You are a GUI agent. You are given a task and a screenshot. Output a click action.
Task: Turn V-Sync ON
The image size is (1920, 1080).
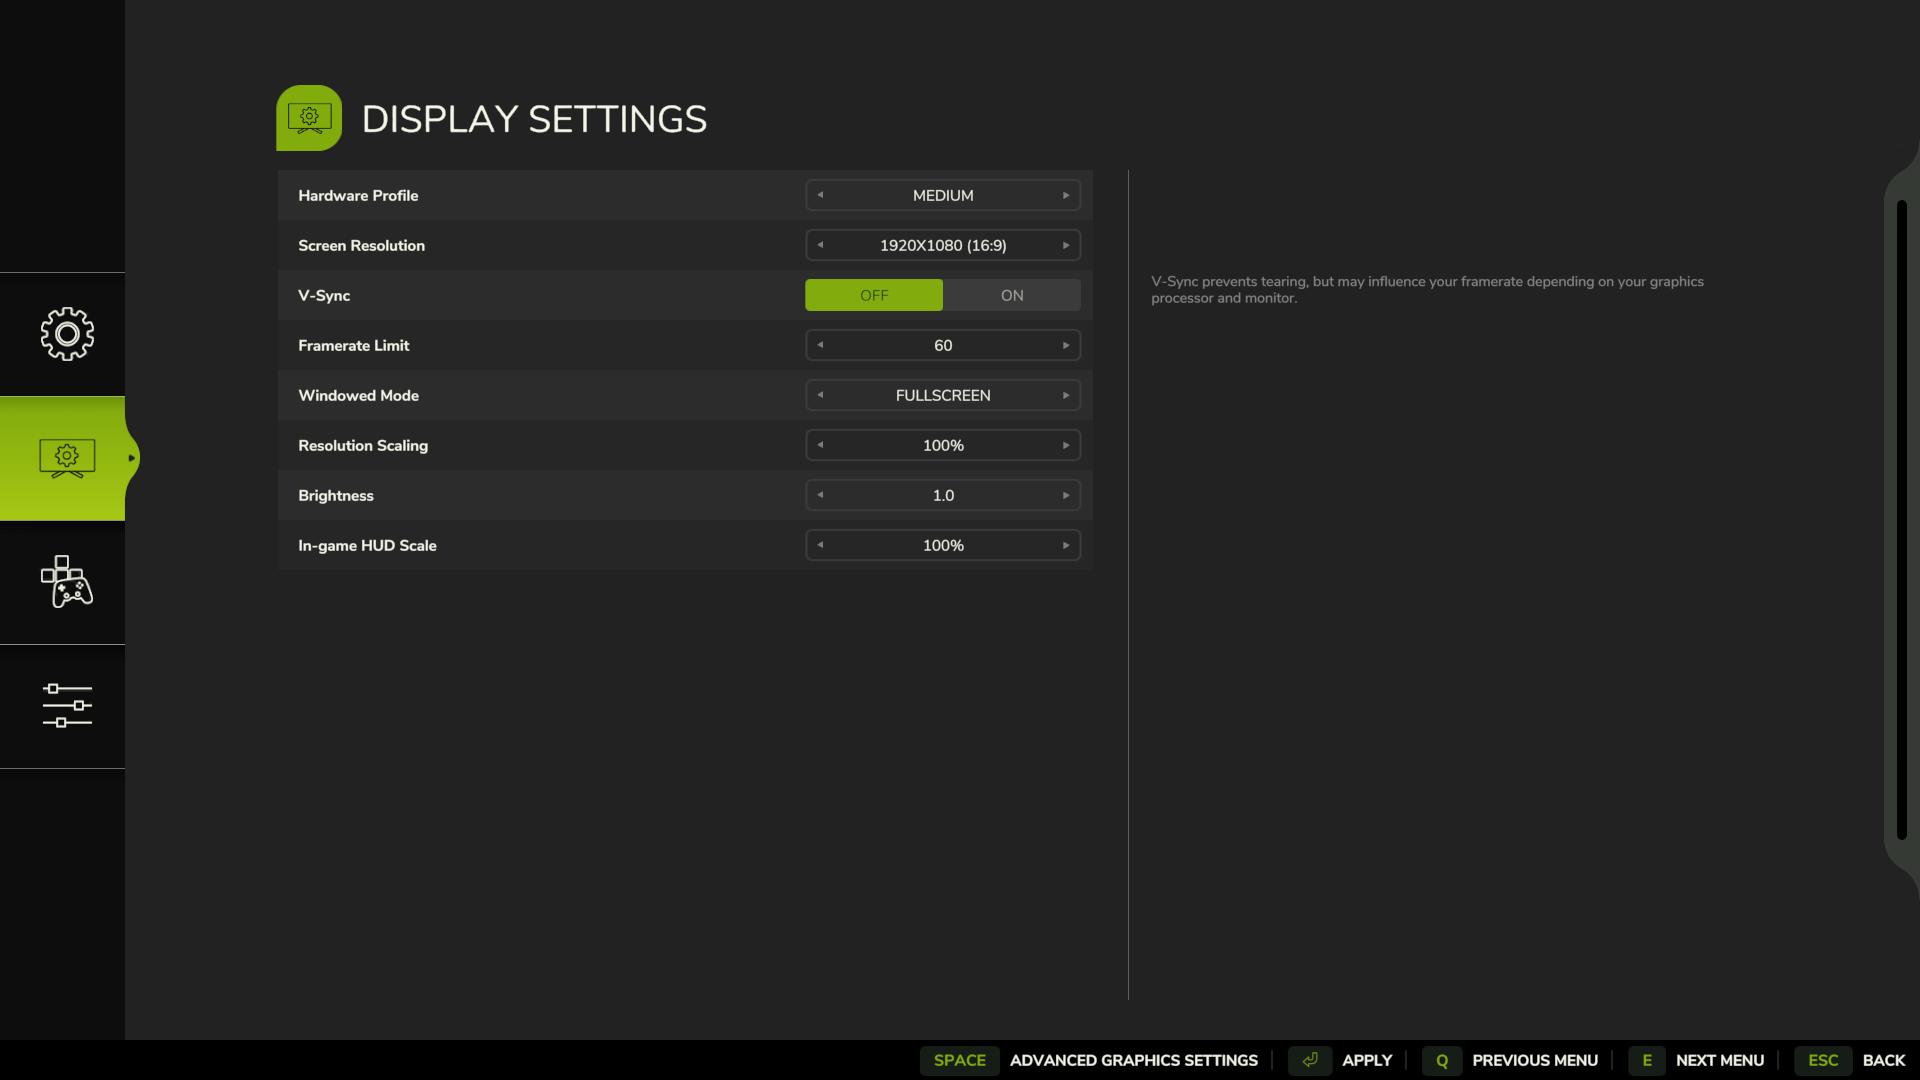(1011, 295)
